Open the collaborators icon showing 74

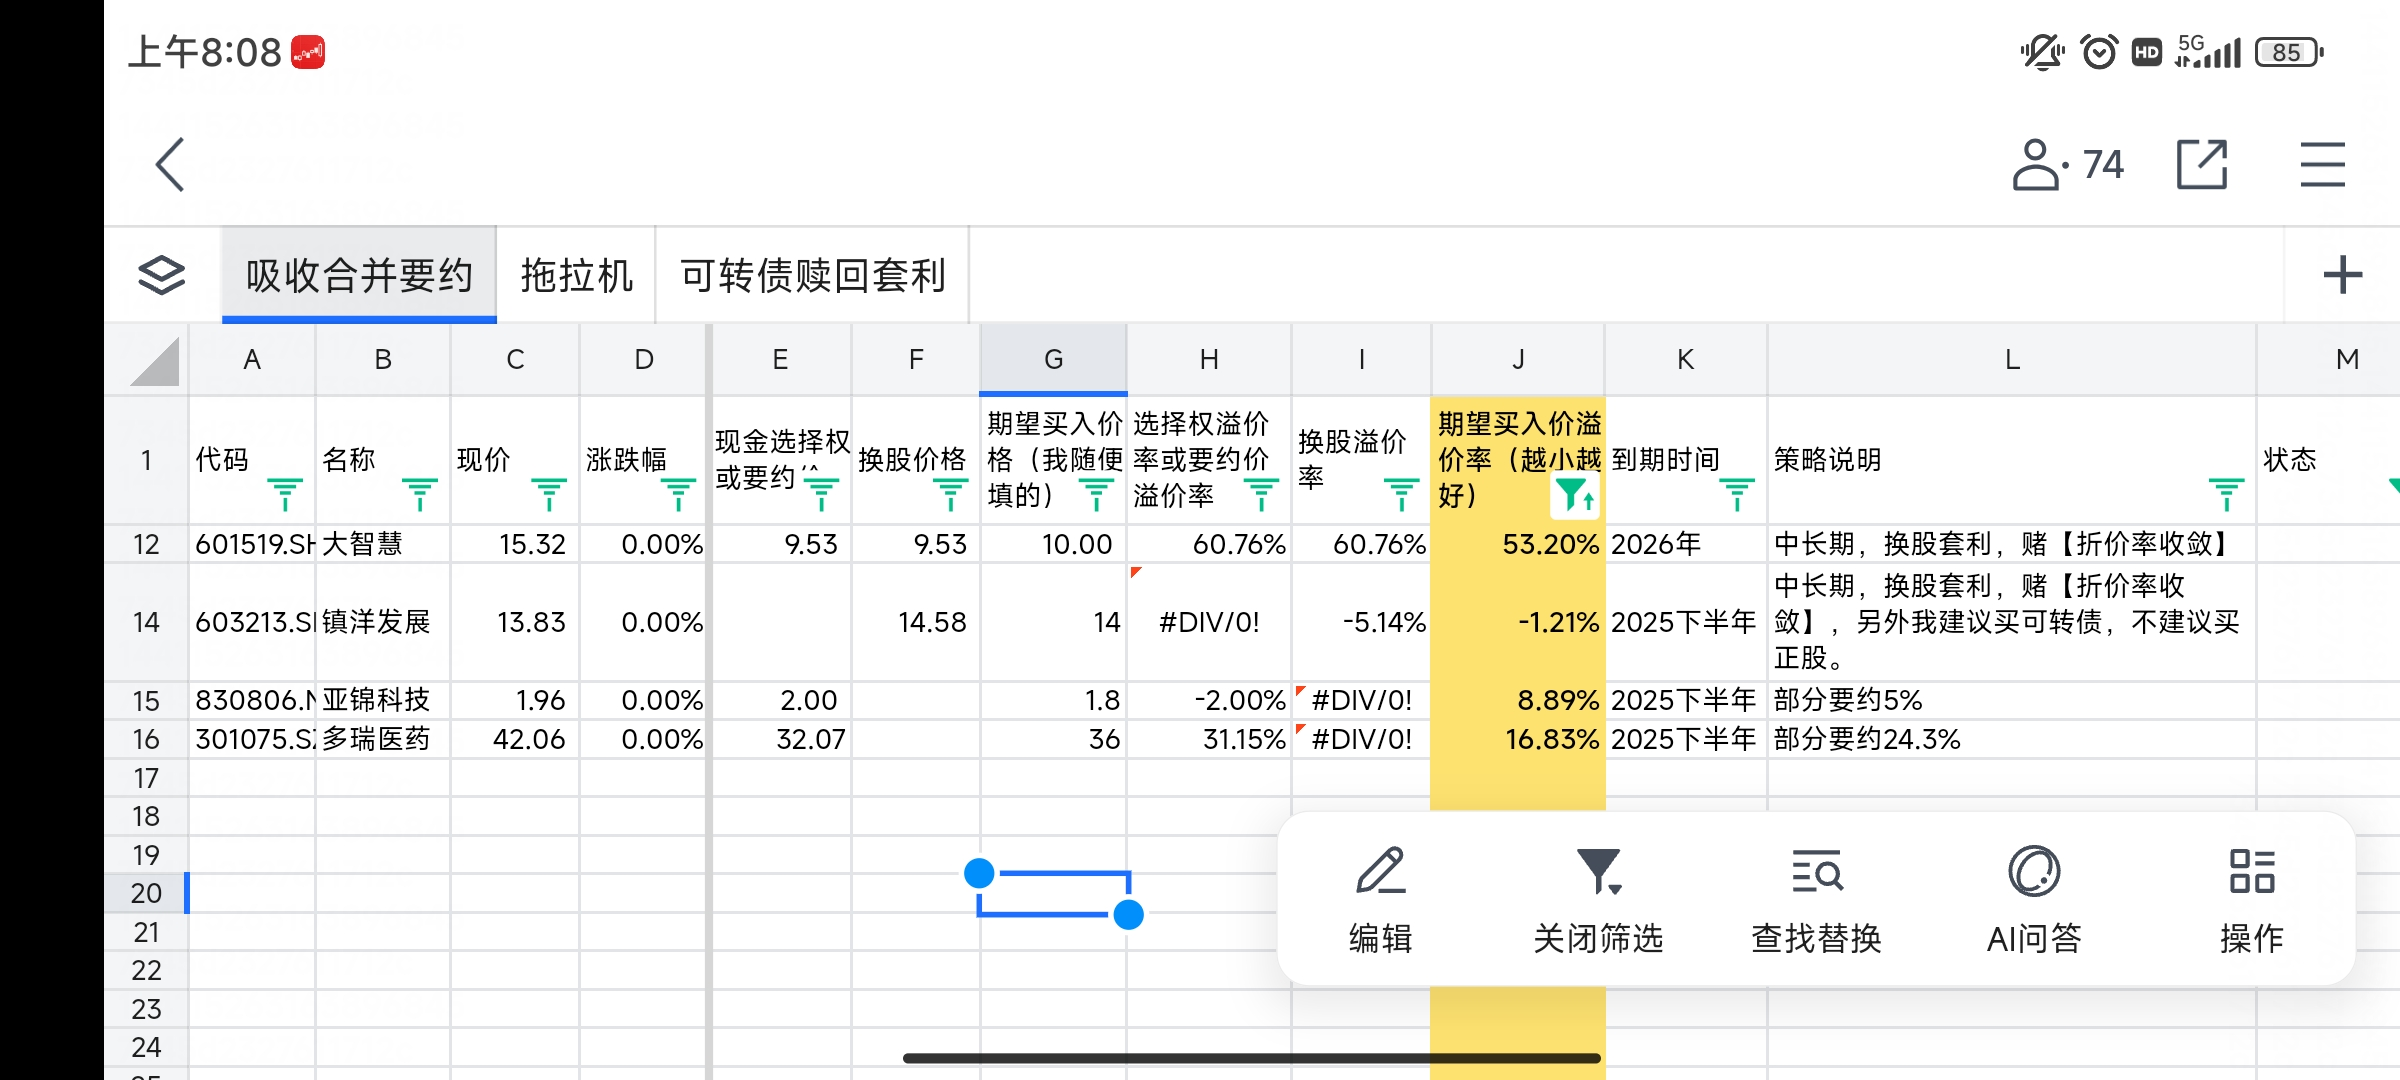(x=2066, y=165)
